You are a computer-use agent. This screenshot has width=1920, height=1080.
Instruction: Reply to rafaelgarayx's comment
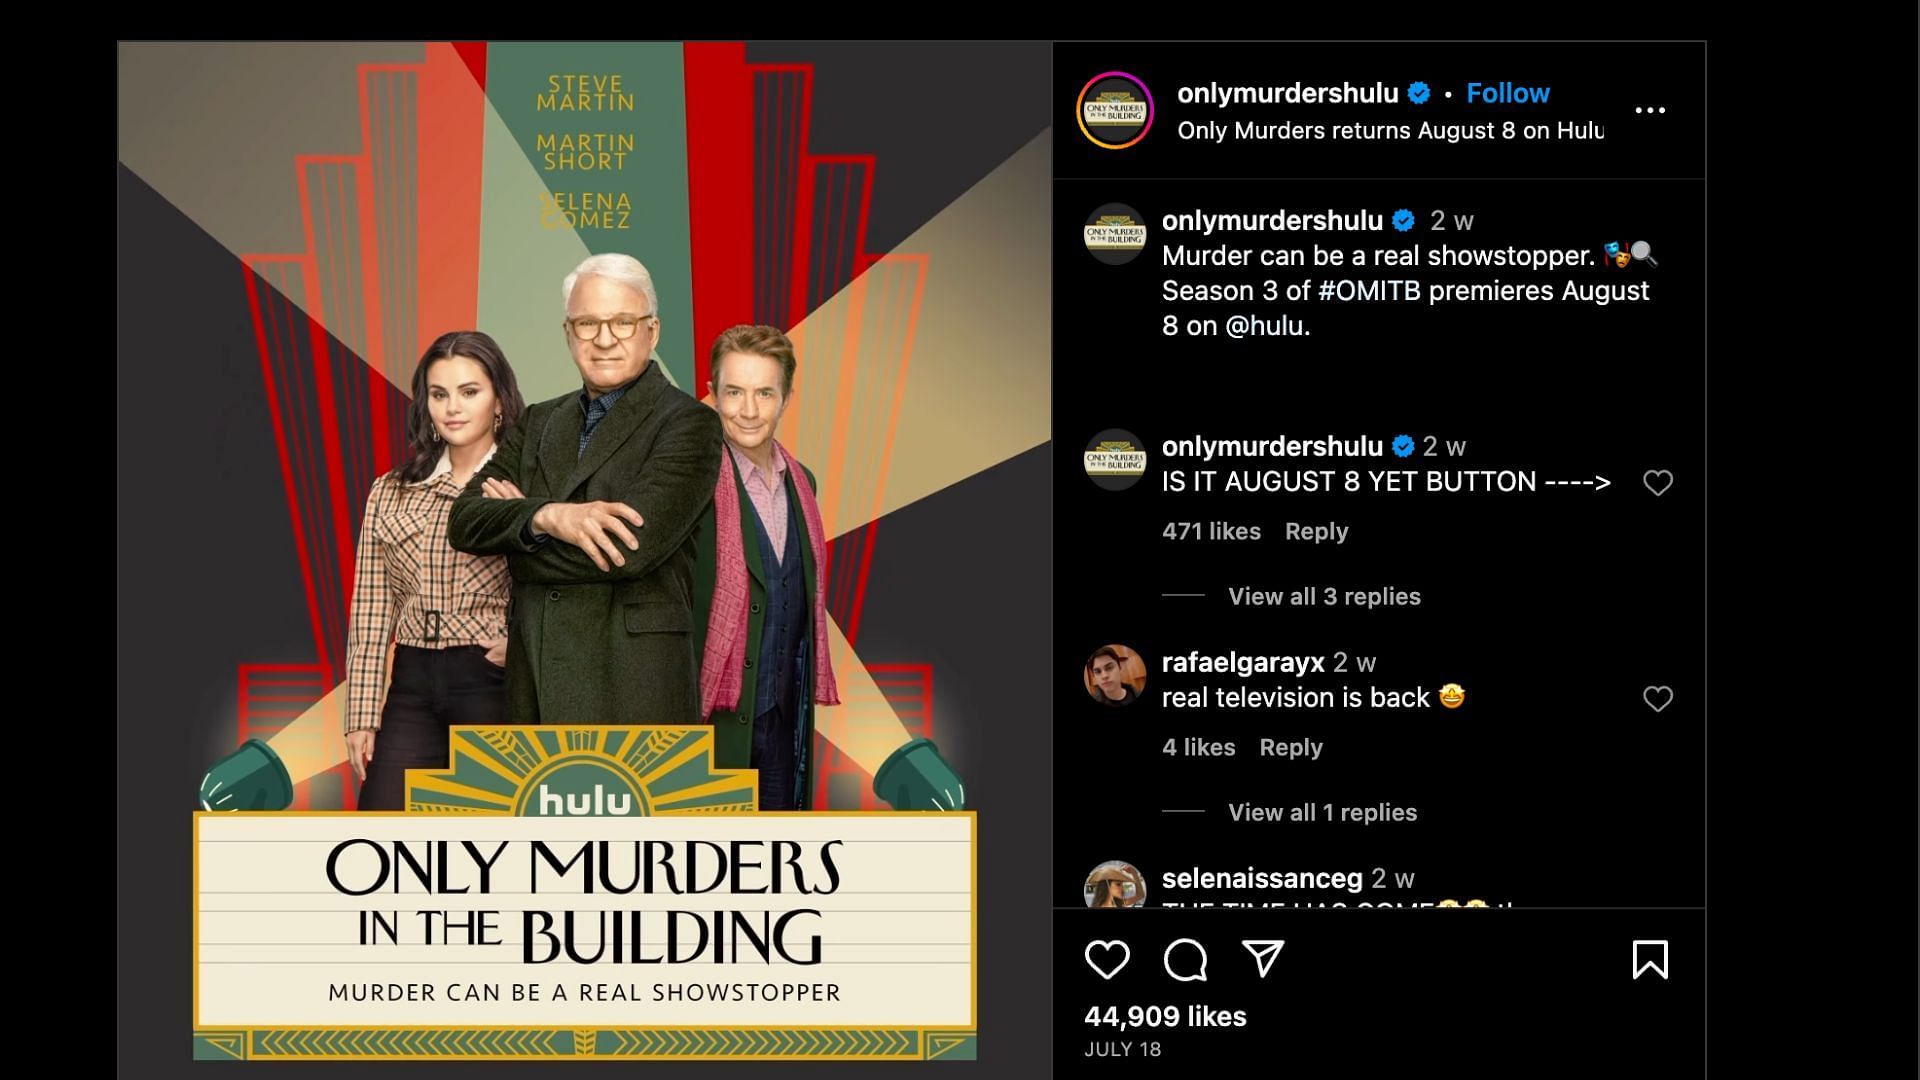pyautogui.click(x=1291, y=747)
